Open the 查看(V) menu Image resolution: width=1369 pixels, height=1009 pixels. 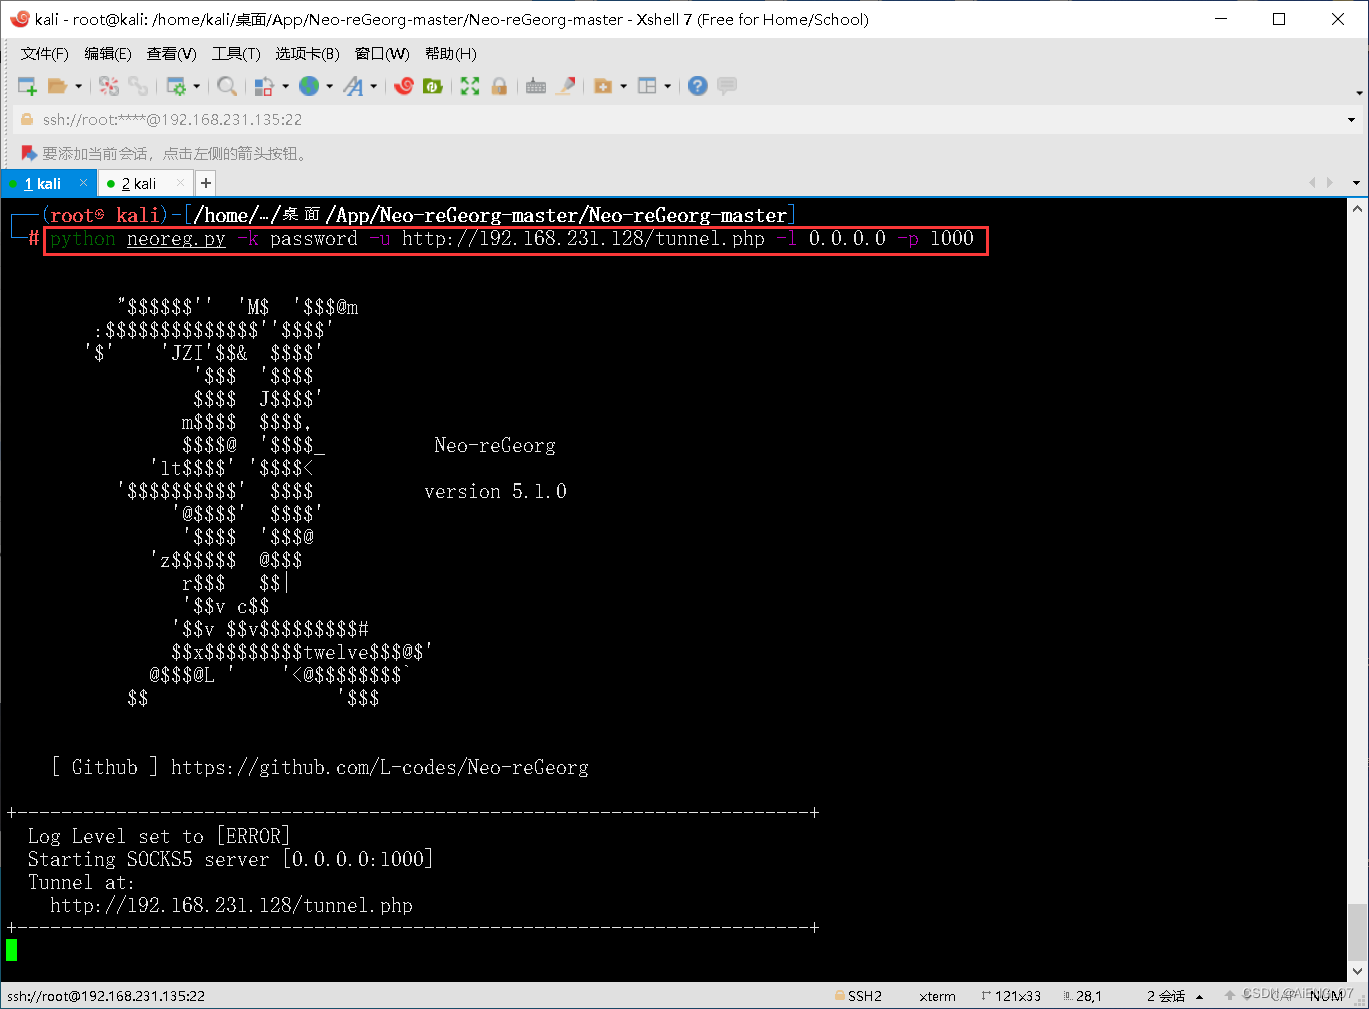tap(172, 54)
